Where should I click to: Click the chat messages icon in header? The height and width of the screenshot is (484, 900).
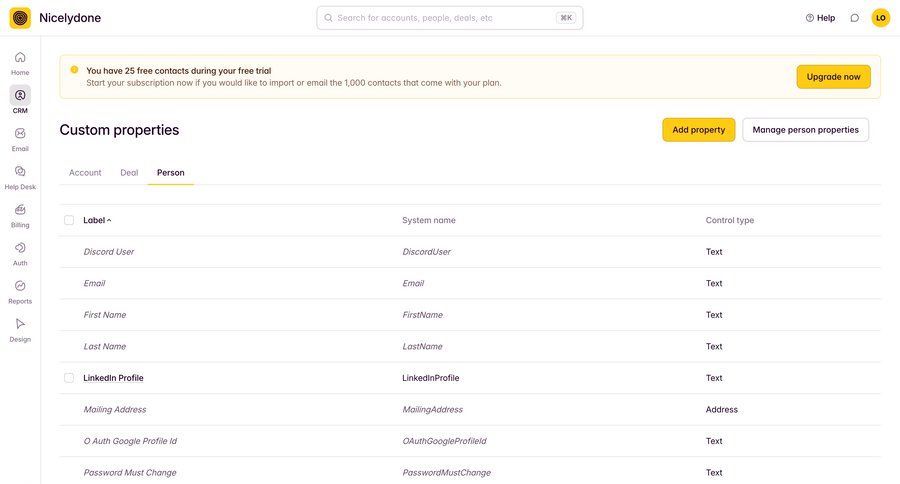tap(854, 18)
